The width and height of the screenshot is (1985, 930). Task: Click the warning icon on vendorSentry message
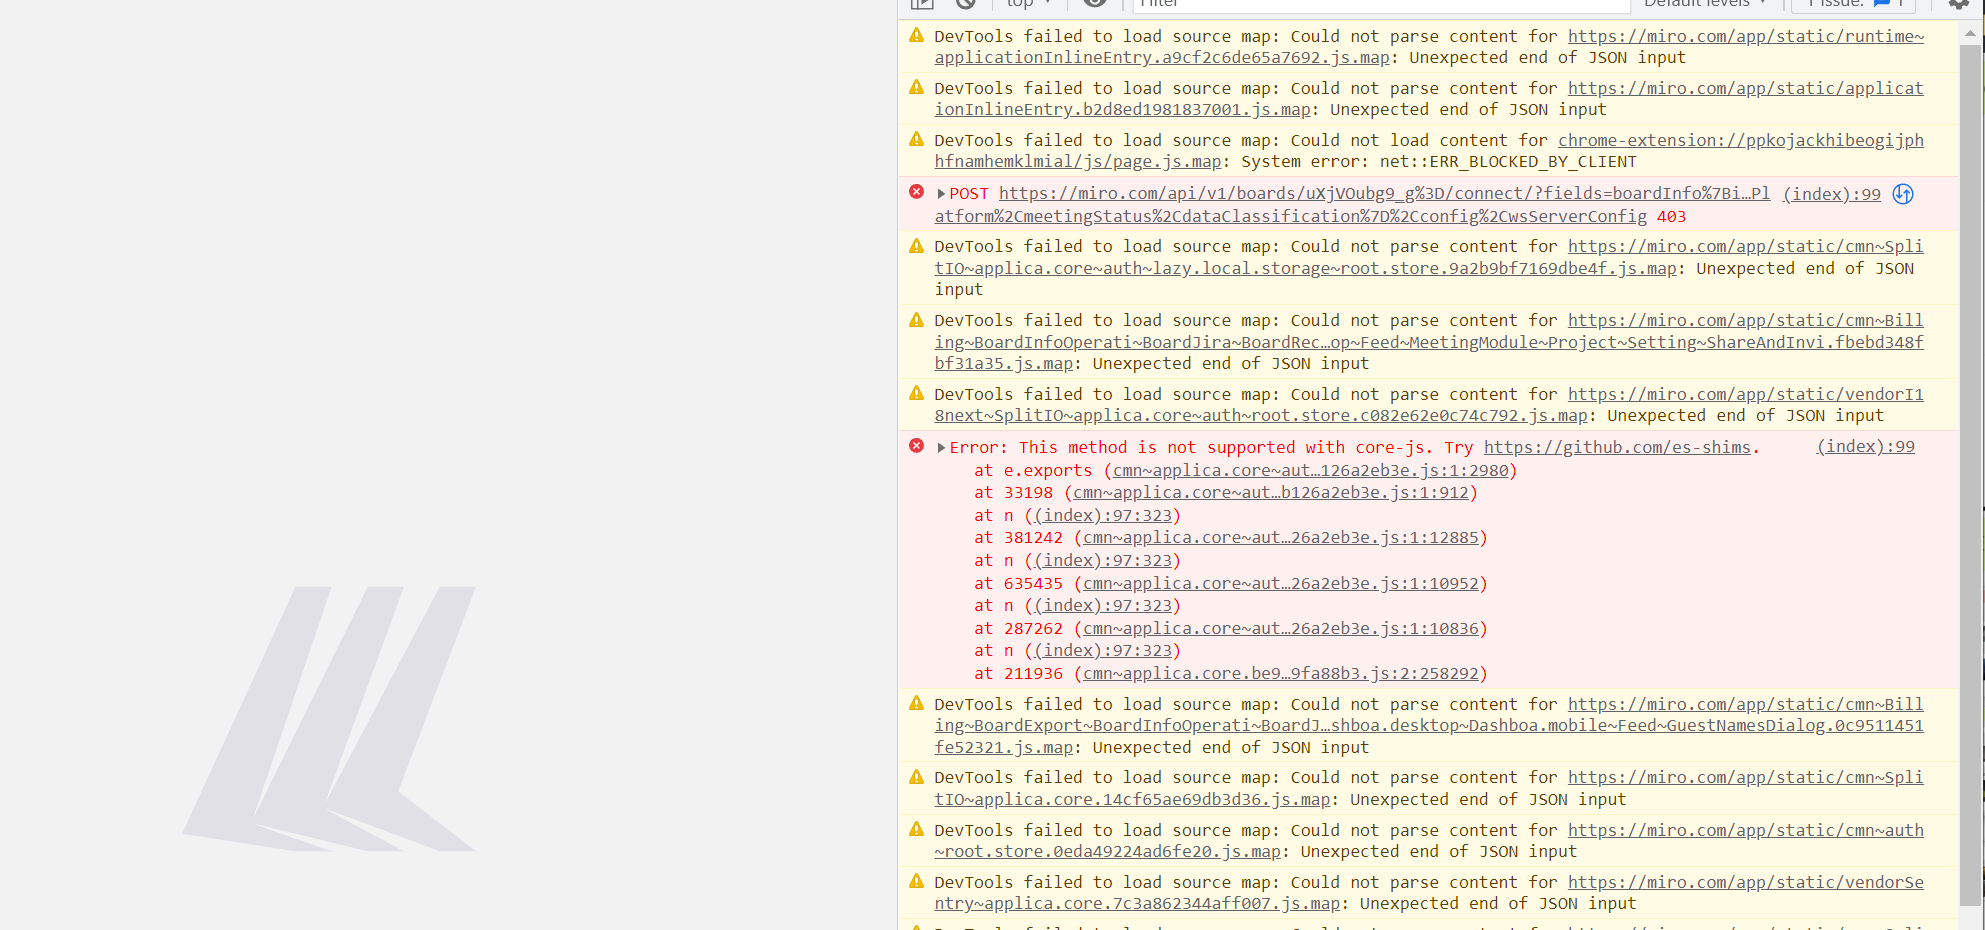pyautogui.click(x=916, y=881)
